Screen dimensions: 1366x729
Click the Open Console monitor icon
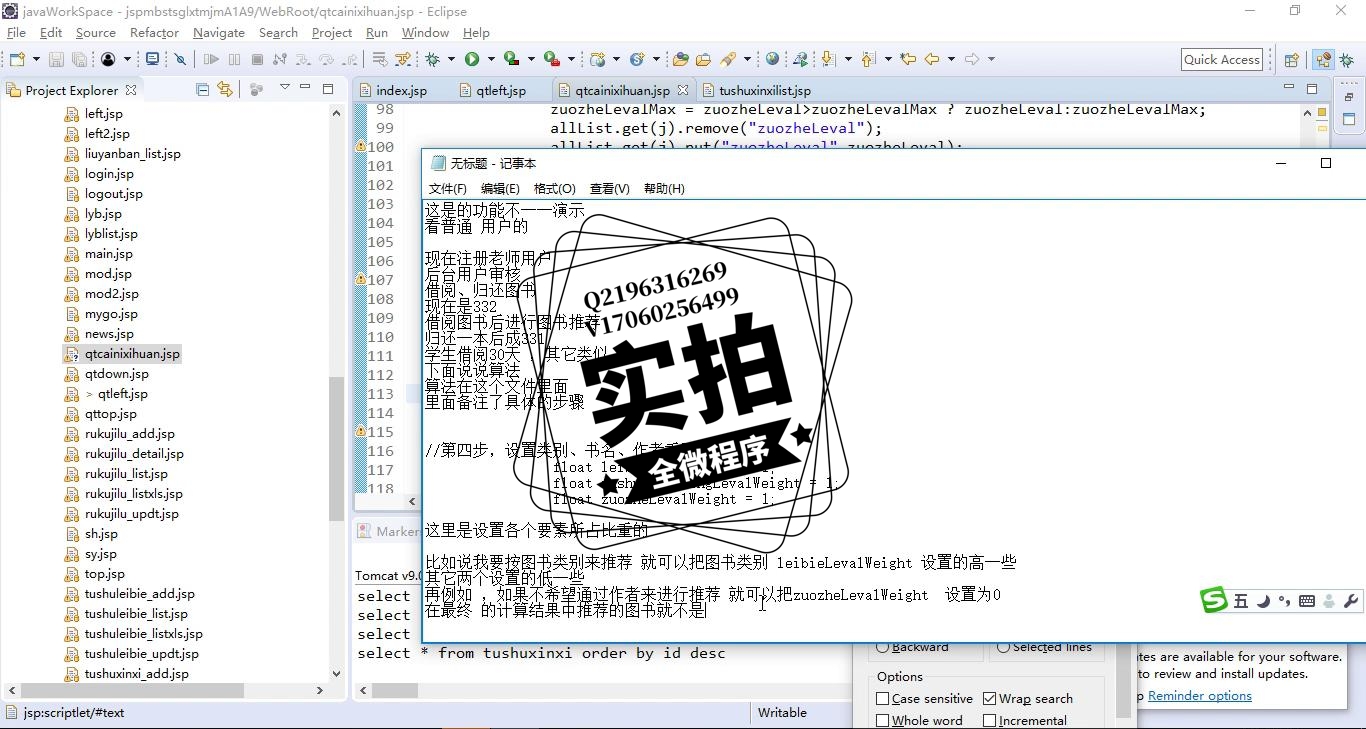pyautogui.click(x=152, y=59)
